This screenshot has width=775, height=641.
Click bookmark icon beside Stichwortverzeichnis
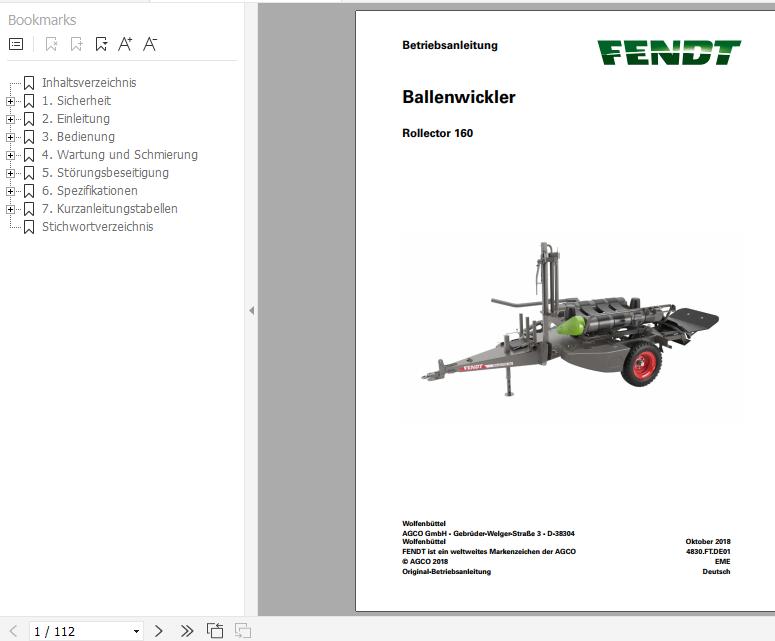pos(29,227)
